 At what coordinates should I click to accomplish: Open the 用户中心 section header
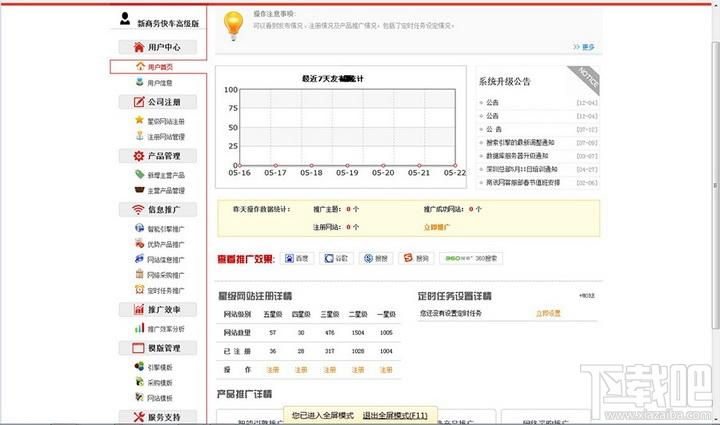[x=158, y=47]
